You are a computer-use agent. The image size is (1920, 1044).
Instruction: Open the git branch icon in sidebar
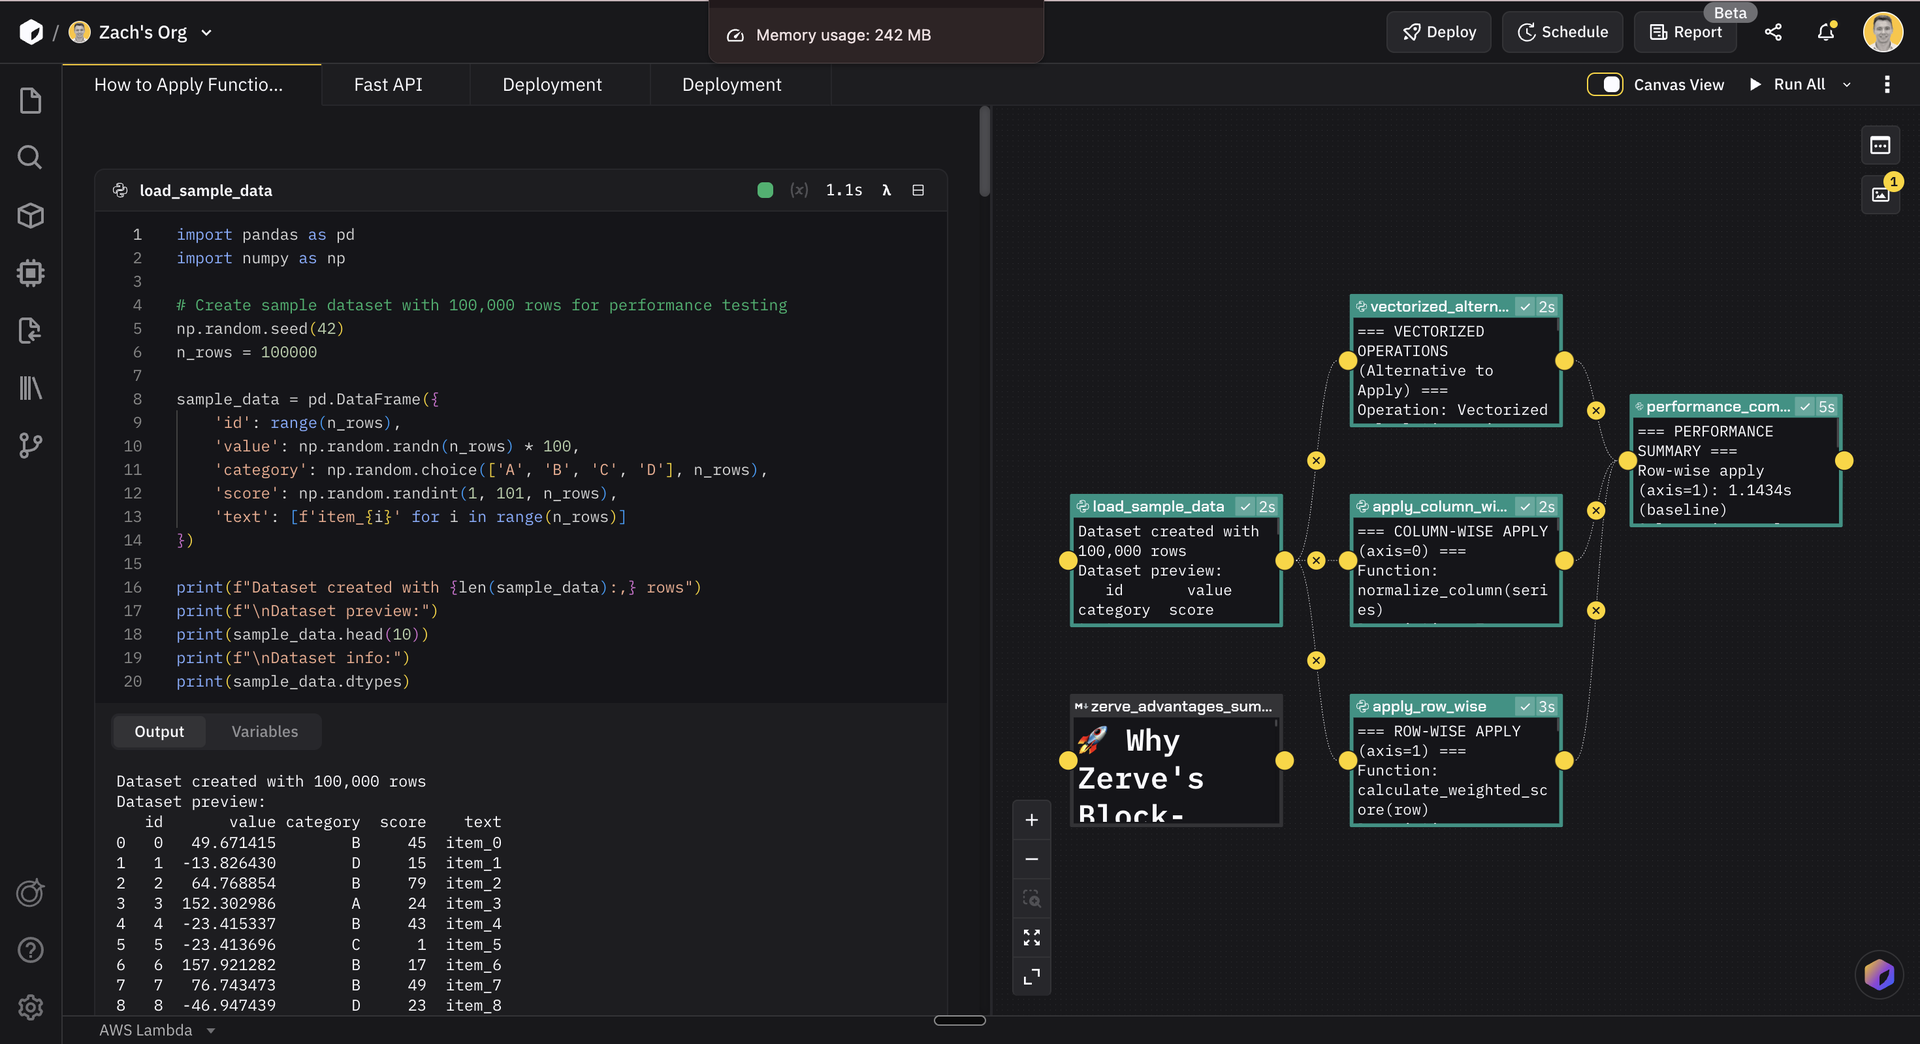[x=30, y=445]
